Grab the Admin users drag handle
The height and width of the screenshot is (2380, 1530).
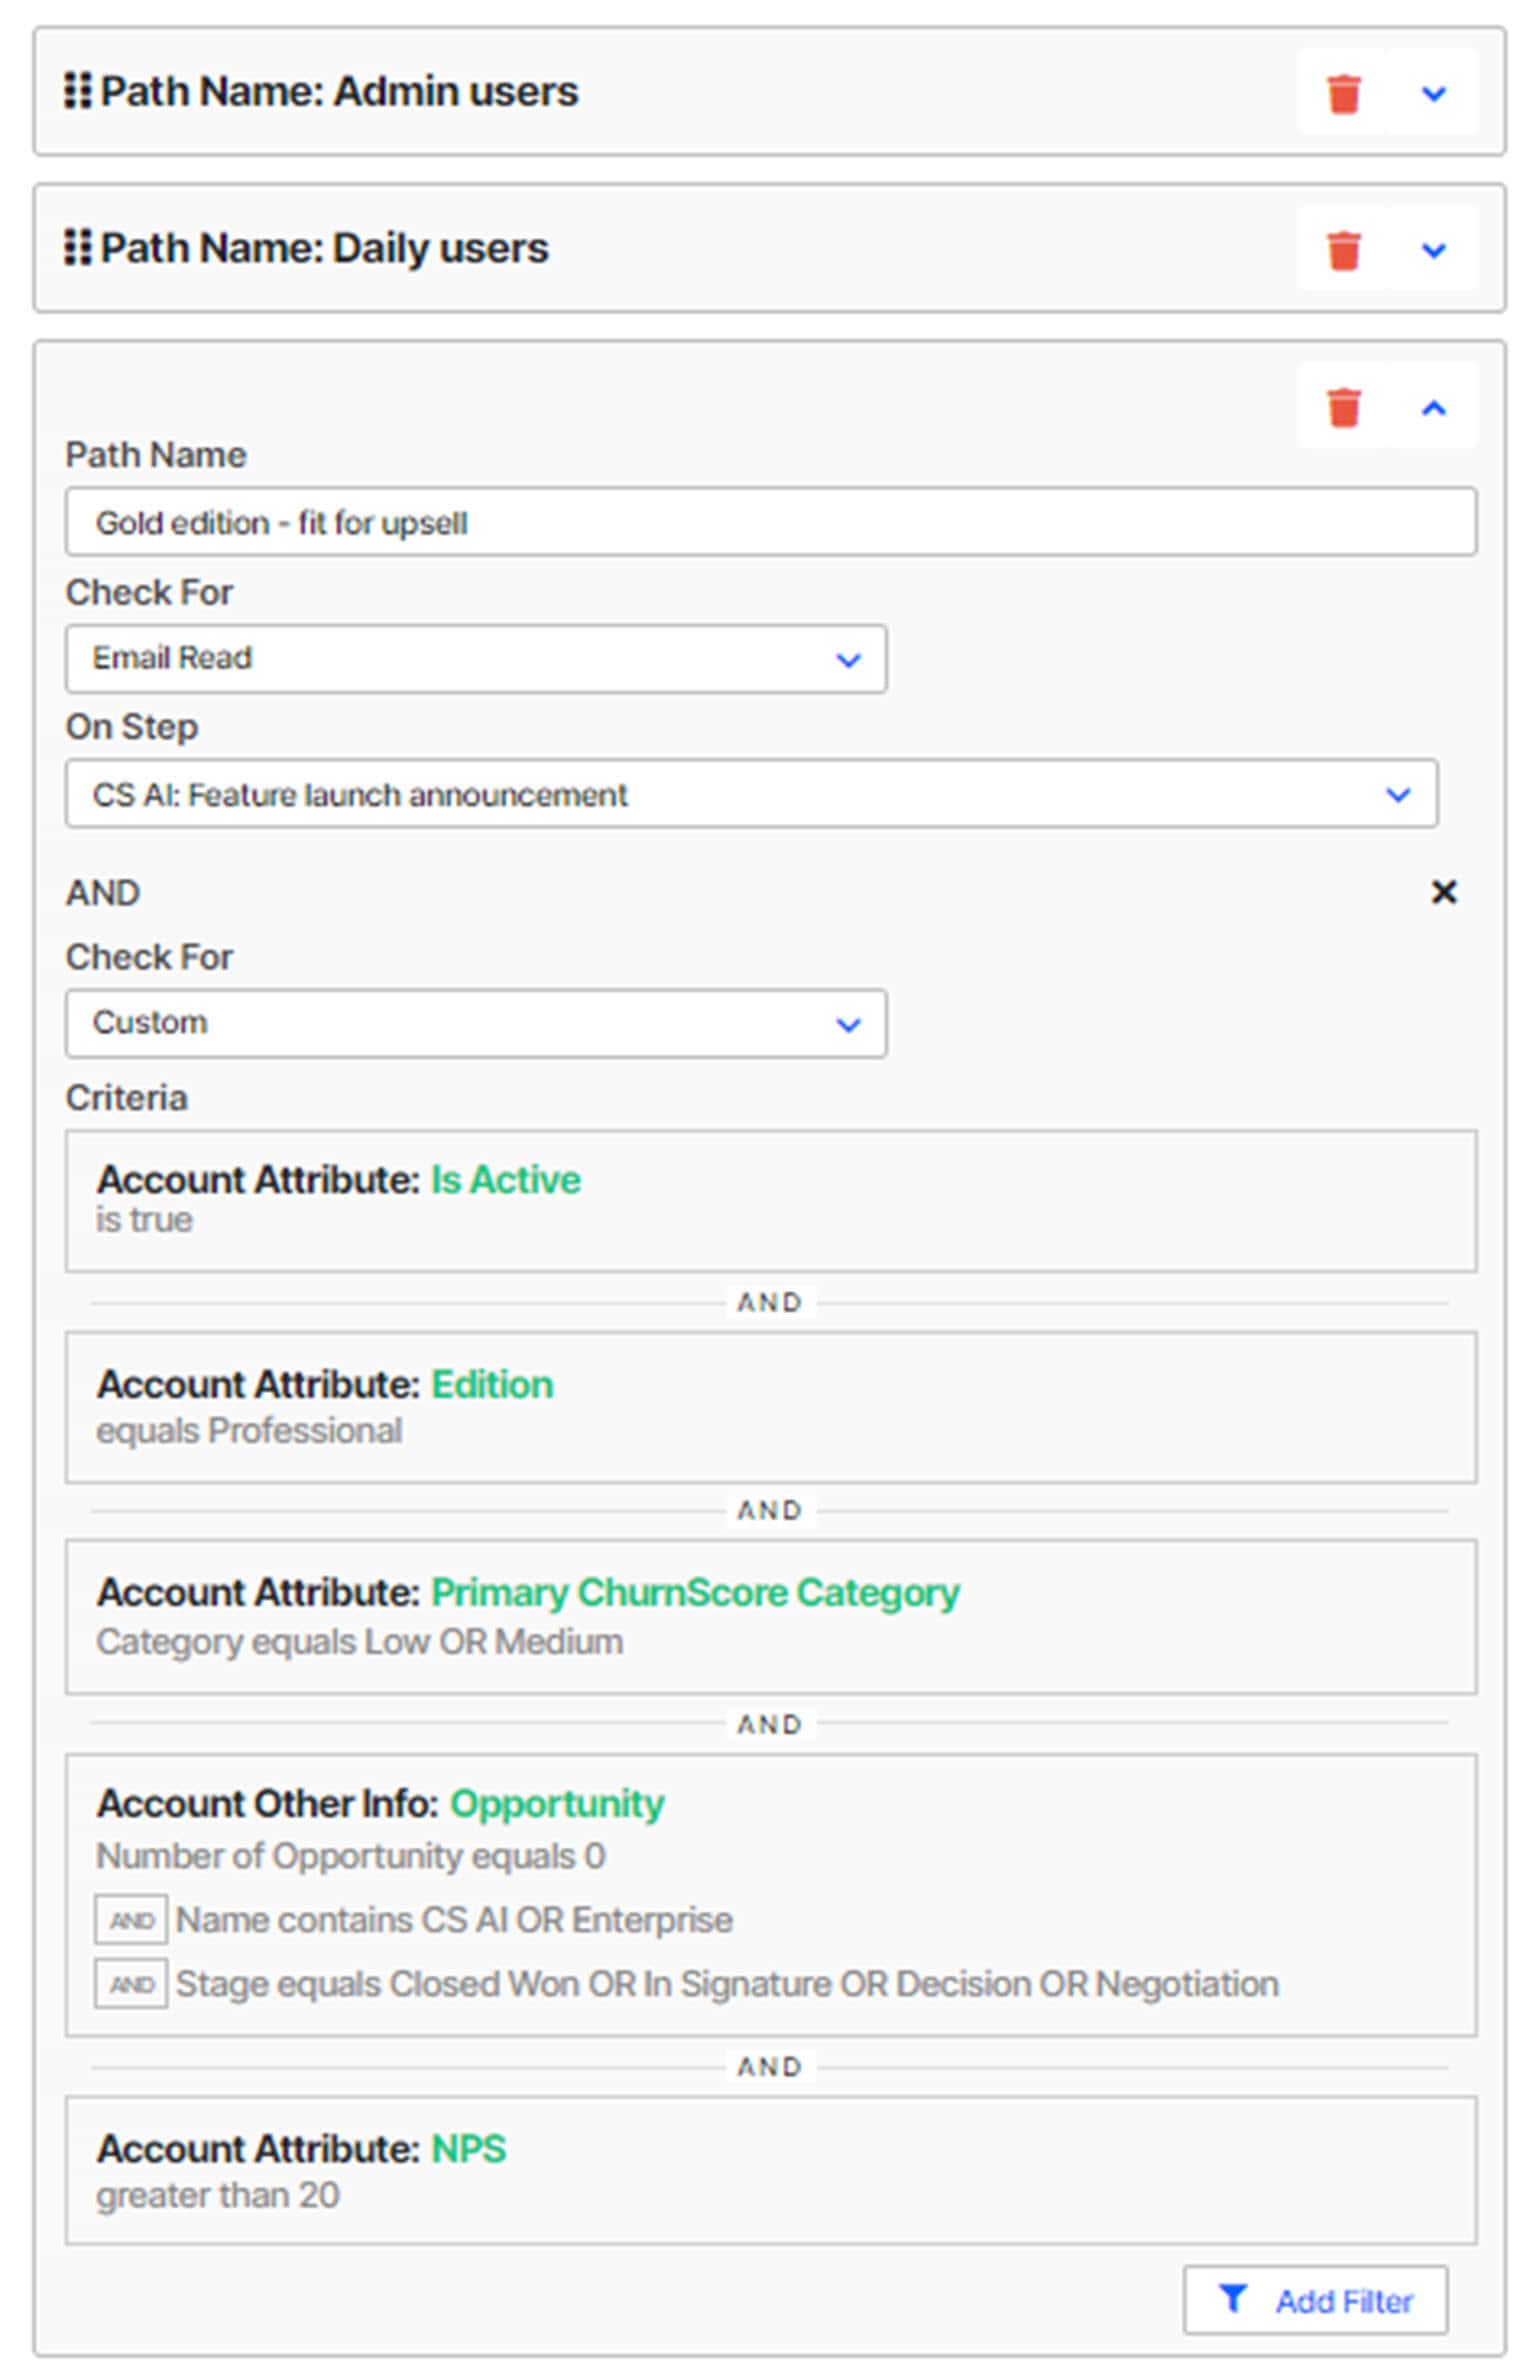tap(77, 91)
